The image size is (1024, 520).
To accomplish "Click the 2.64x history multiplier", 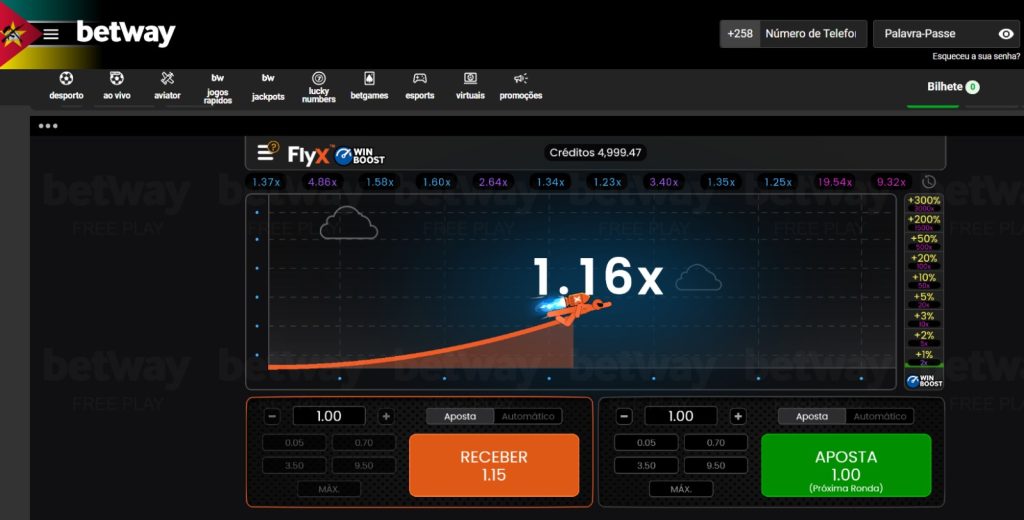I will 493,182.
